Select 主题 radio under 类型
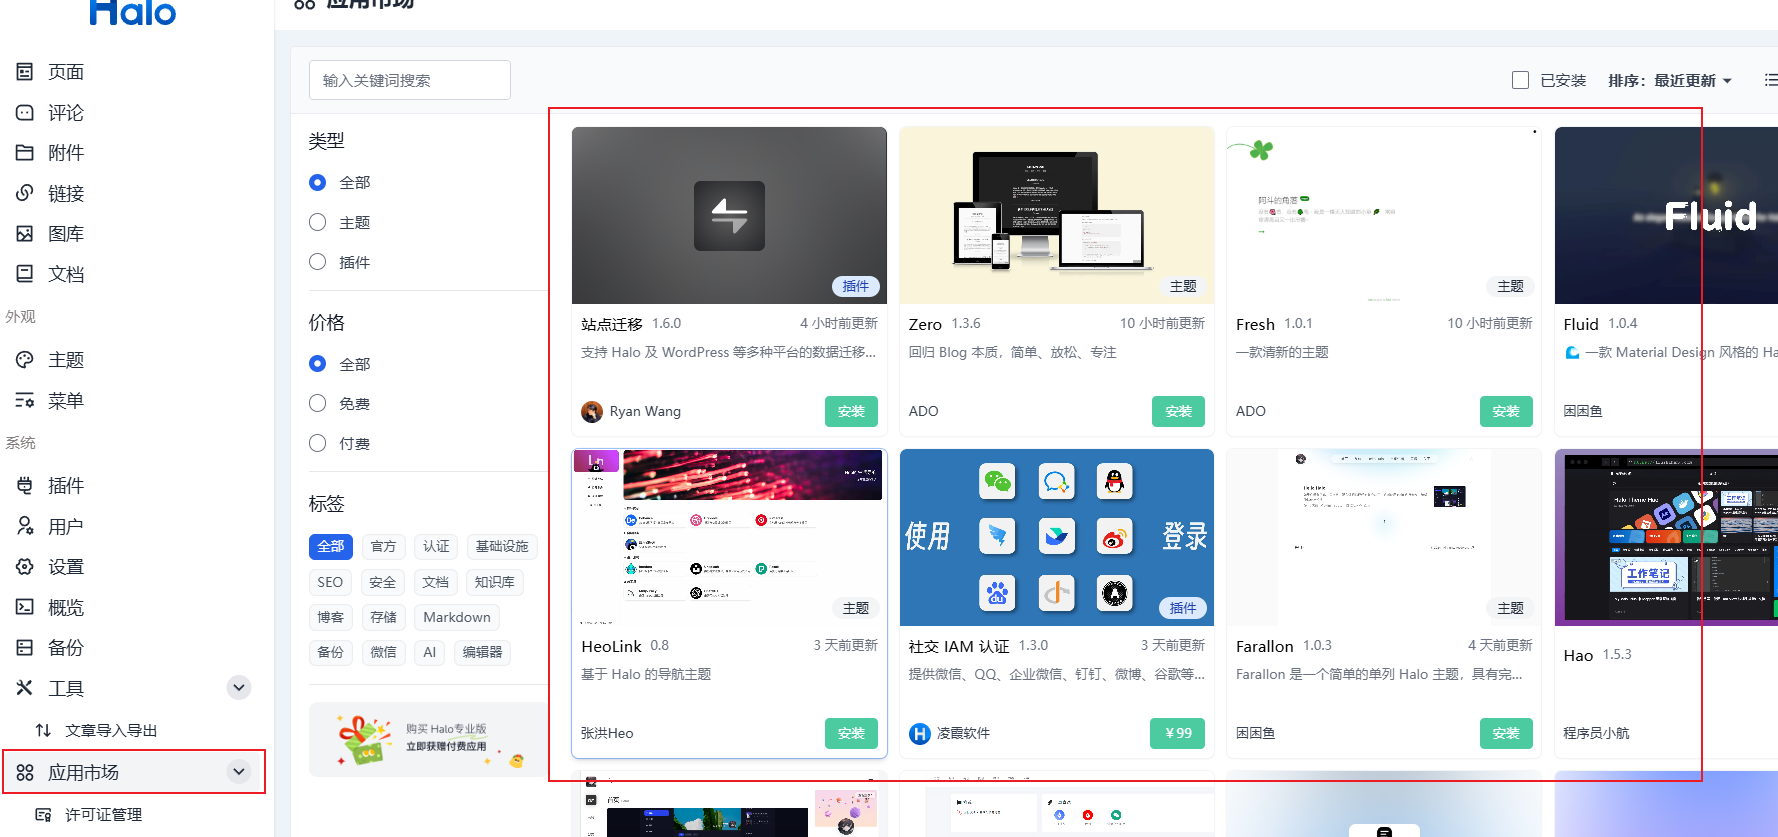The width and height of the screenshot is (1778, 837). [318, 222]
